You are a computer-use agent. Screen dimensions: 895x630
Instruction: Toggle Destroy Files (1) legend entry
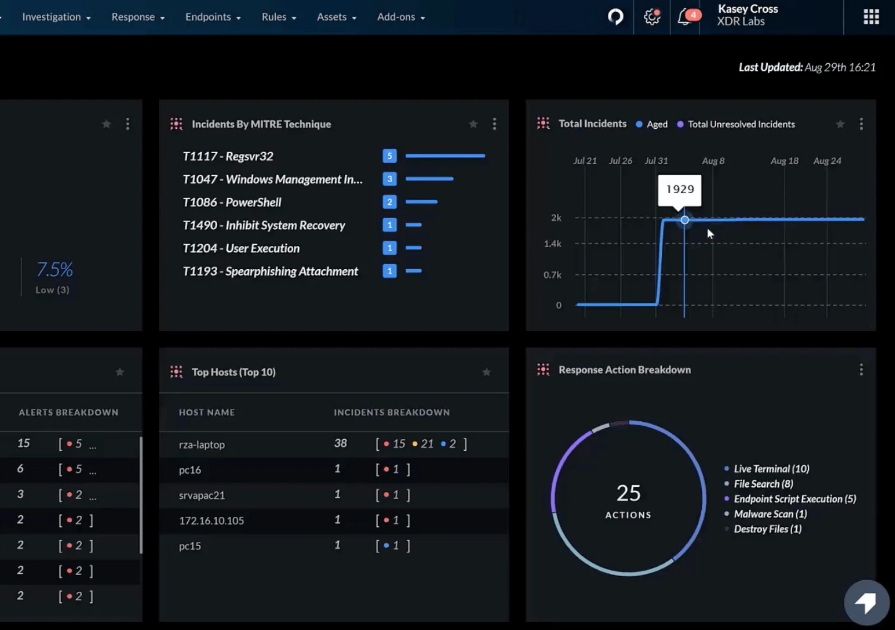(763, 529)
